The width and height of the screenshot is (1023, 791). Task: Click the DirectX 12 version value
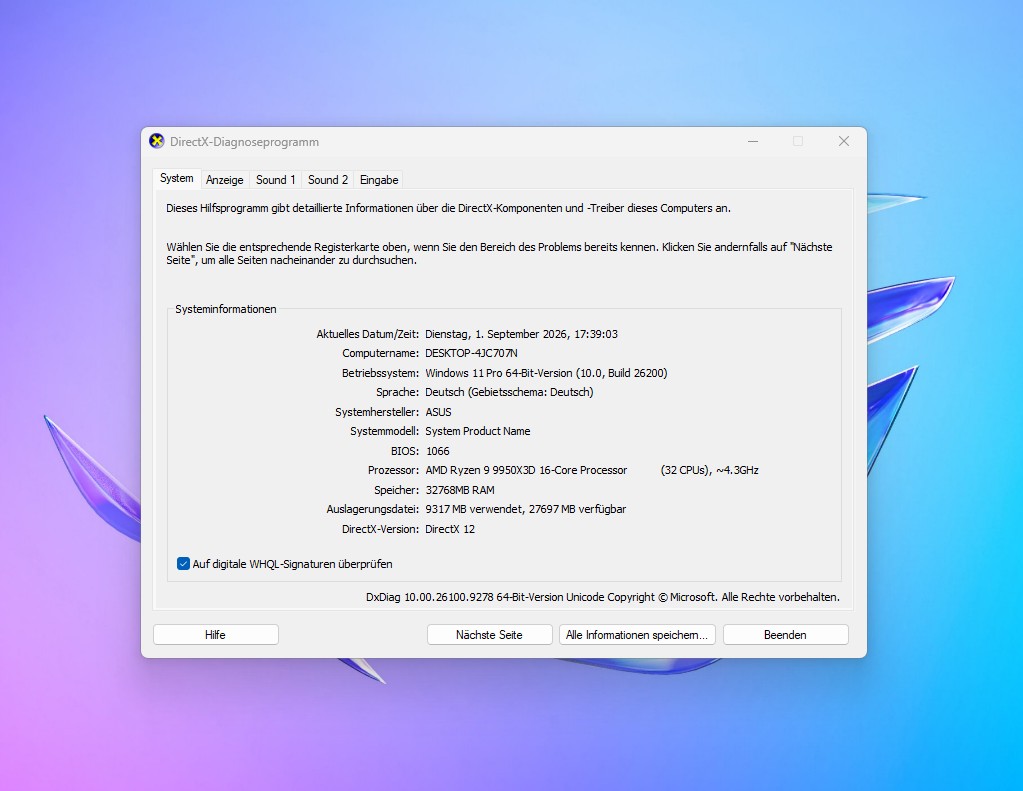point(450,529)
